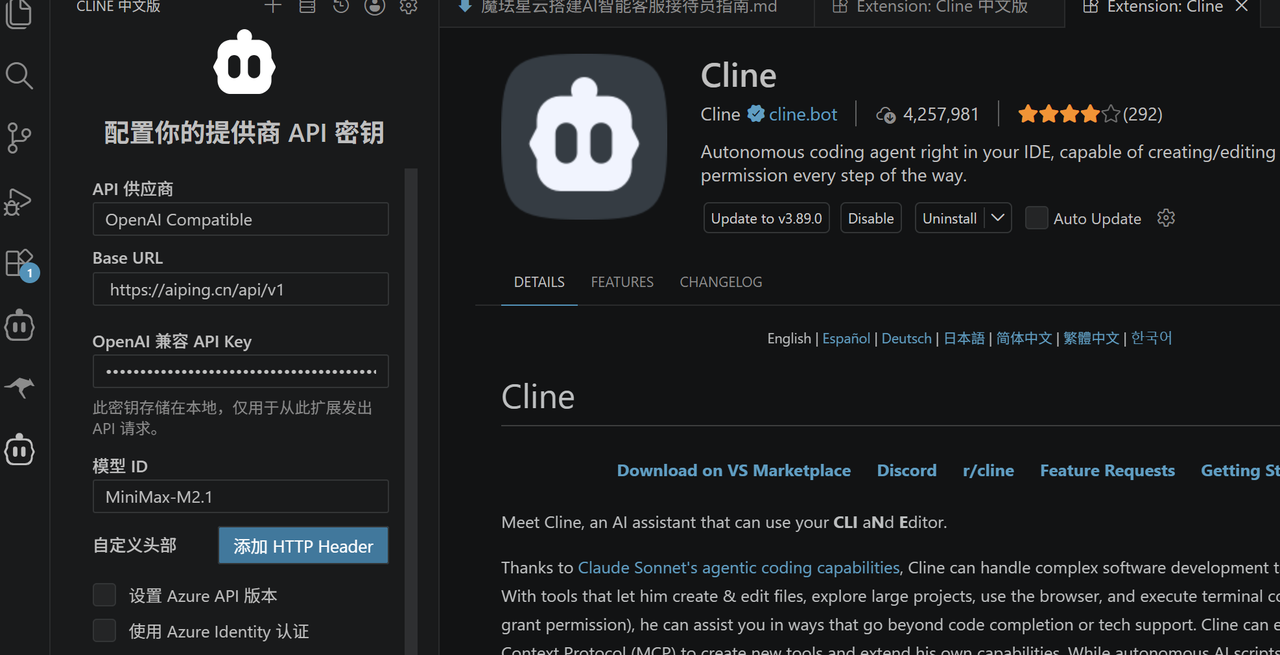Switch to Extension: Cline 中文版 tab
Viewport: 1280px width, 655px height.
(x=940, y=10)
